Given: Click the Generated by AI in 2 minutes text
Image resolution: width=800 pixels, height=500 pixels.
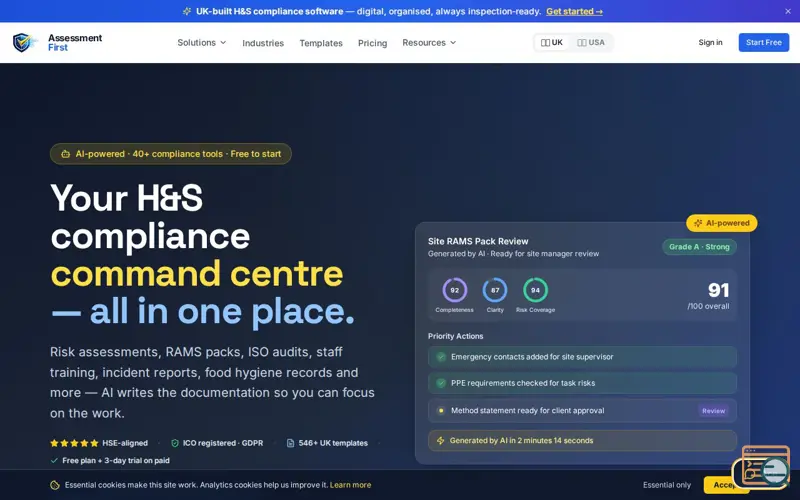Looking at the screenshot, I should pos(521,440).
